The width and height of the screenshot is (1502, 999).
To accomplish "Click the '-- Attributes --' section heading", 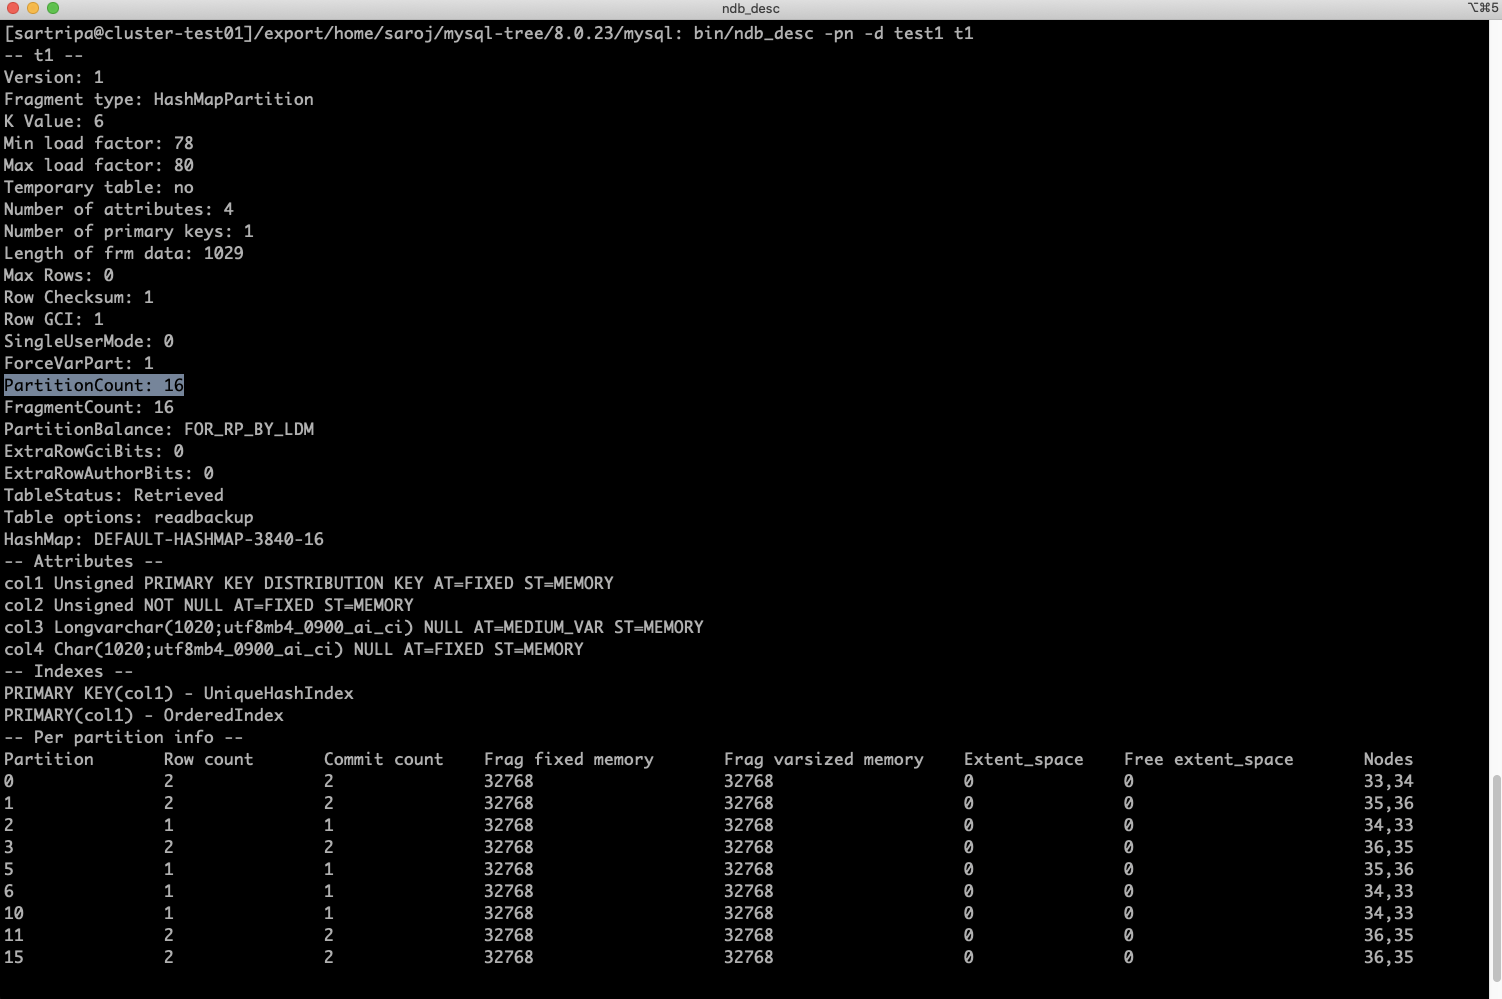I will pyautogui.click(x=84, y=561).
